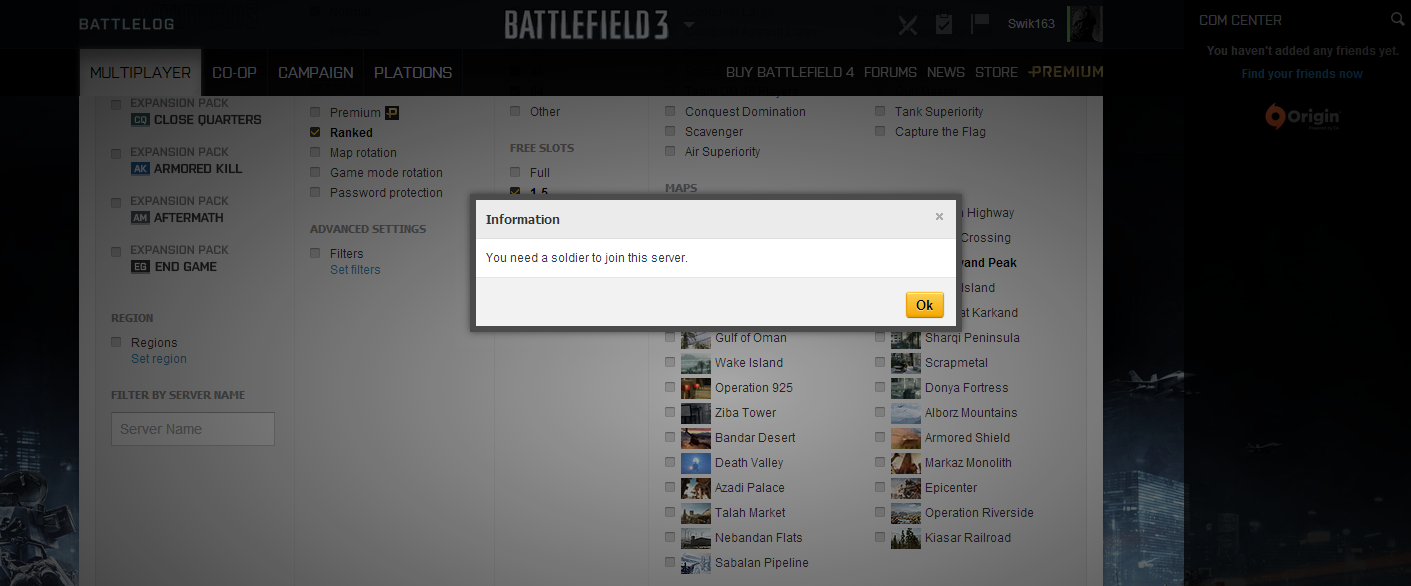Enable the Armored Kill expansion checkbox
Screen dimensions: 1411x586
[x=116, y=153]
